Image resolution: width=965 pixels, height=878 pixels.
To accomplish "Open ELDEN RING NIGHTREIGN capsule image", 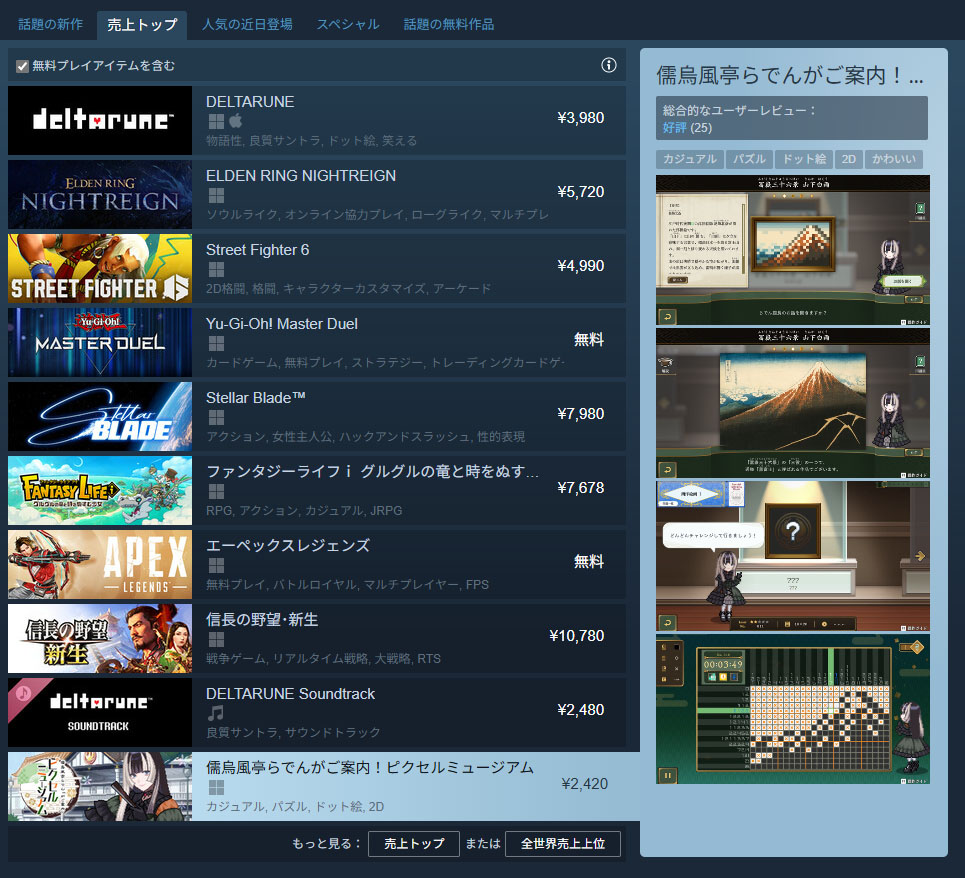I will pyautogui.click(x=100, y=194).
